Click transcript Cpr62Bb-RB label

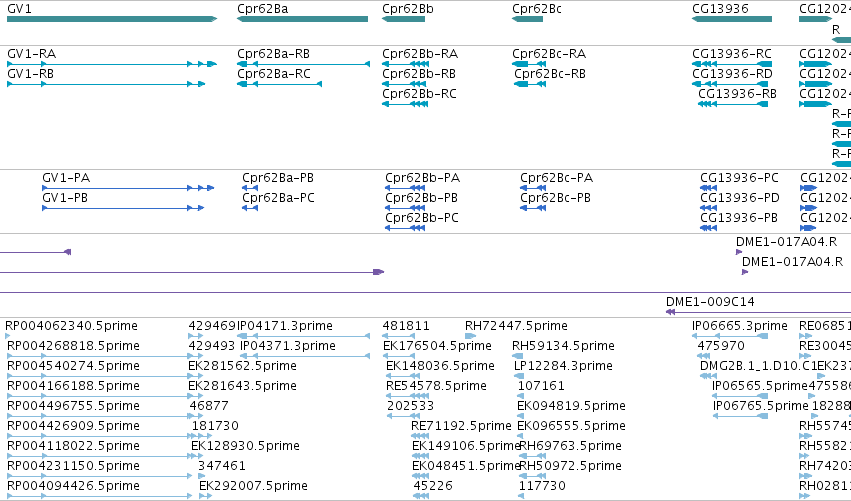pyautogui.click(x=419, y=74)
